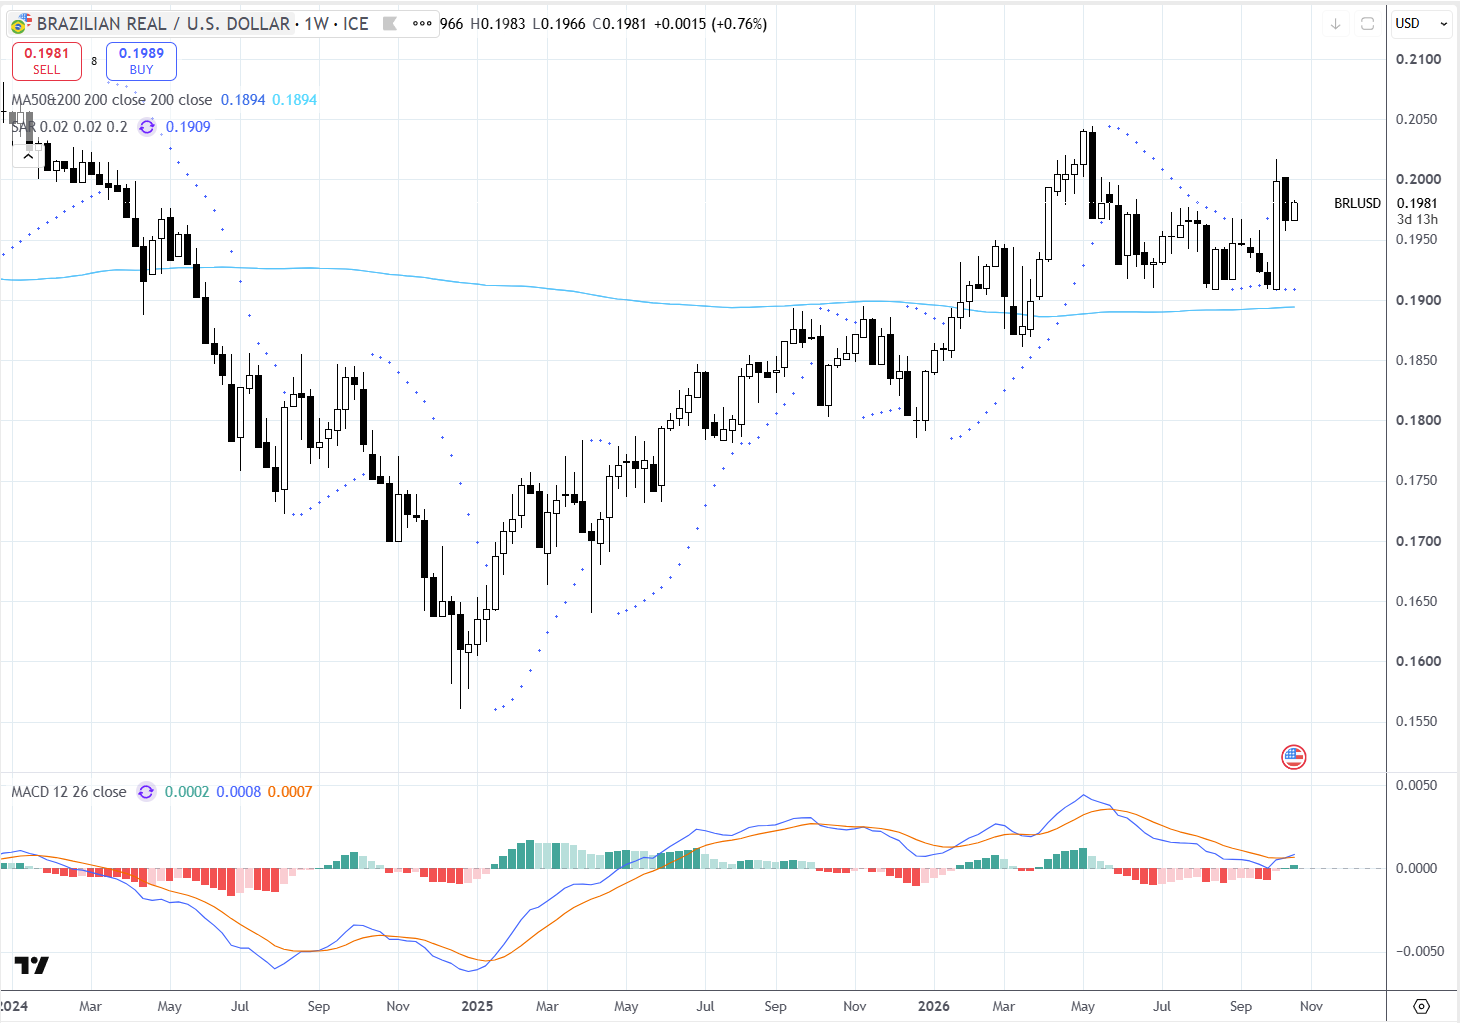The width and height of the screenshot is (1460, 1023).
Task: Open the US flag economic event marker
Action: point(1293,757)
